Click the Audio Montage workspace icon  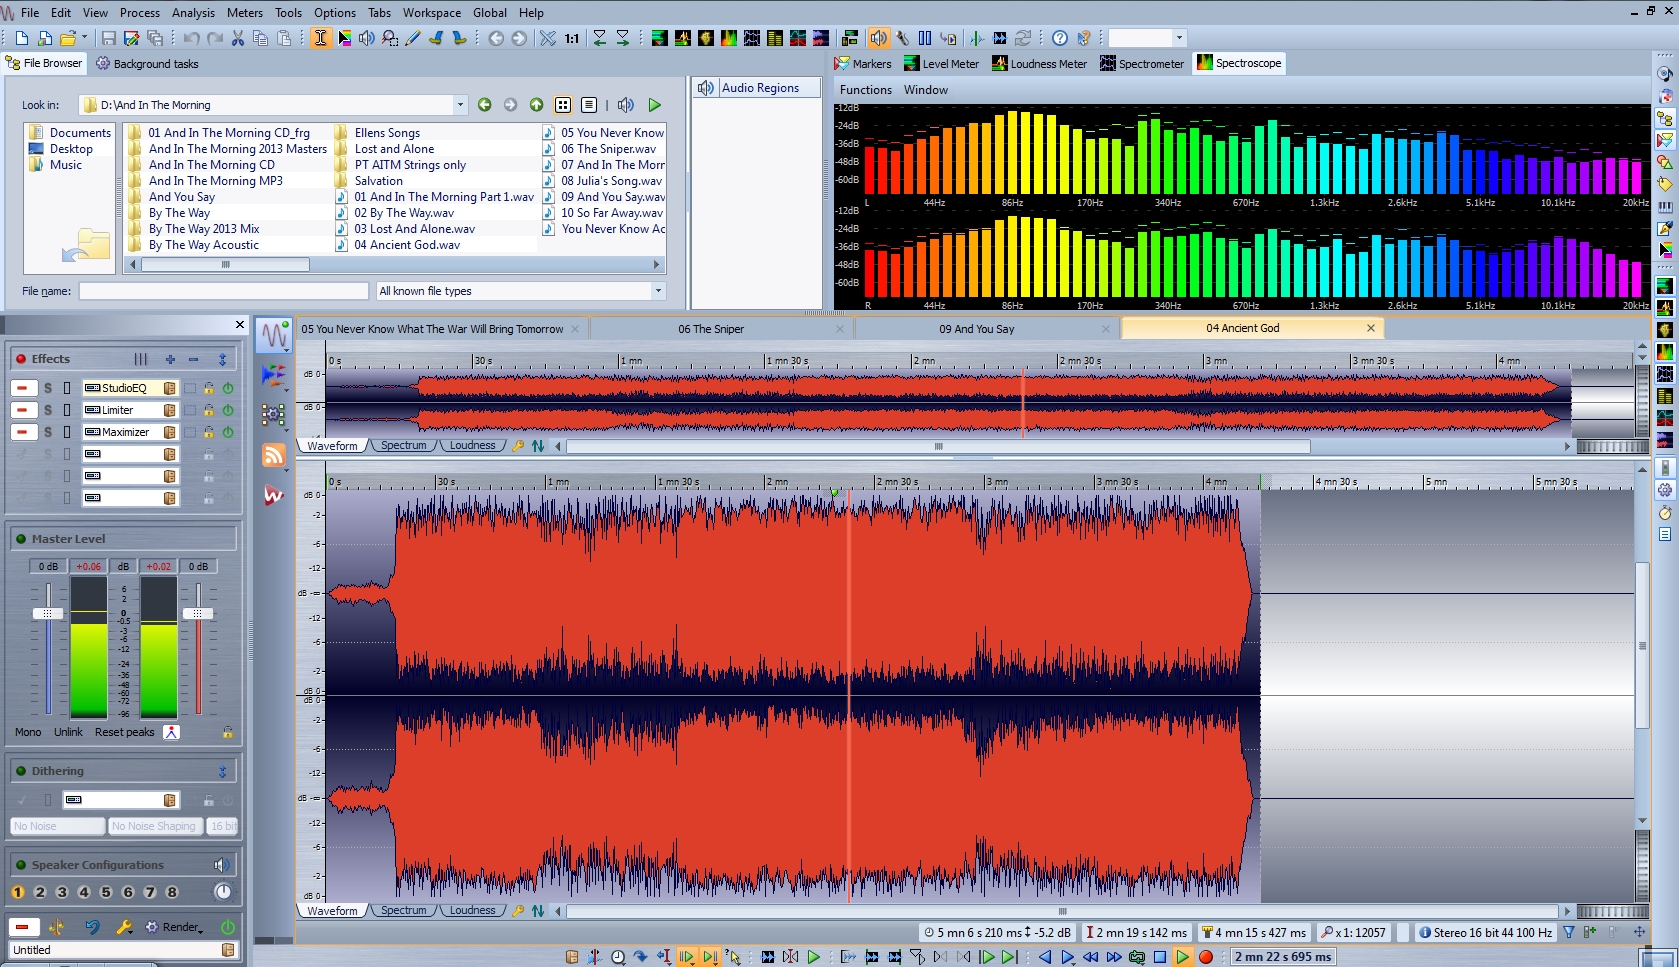(x=274, y=376)
